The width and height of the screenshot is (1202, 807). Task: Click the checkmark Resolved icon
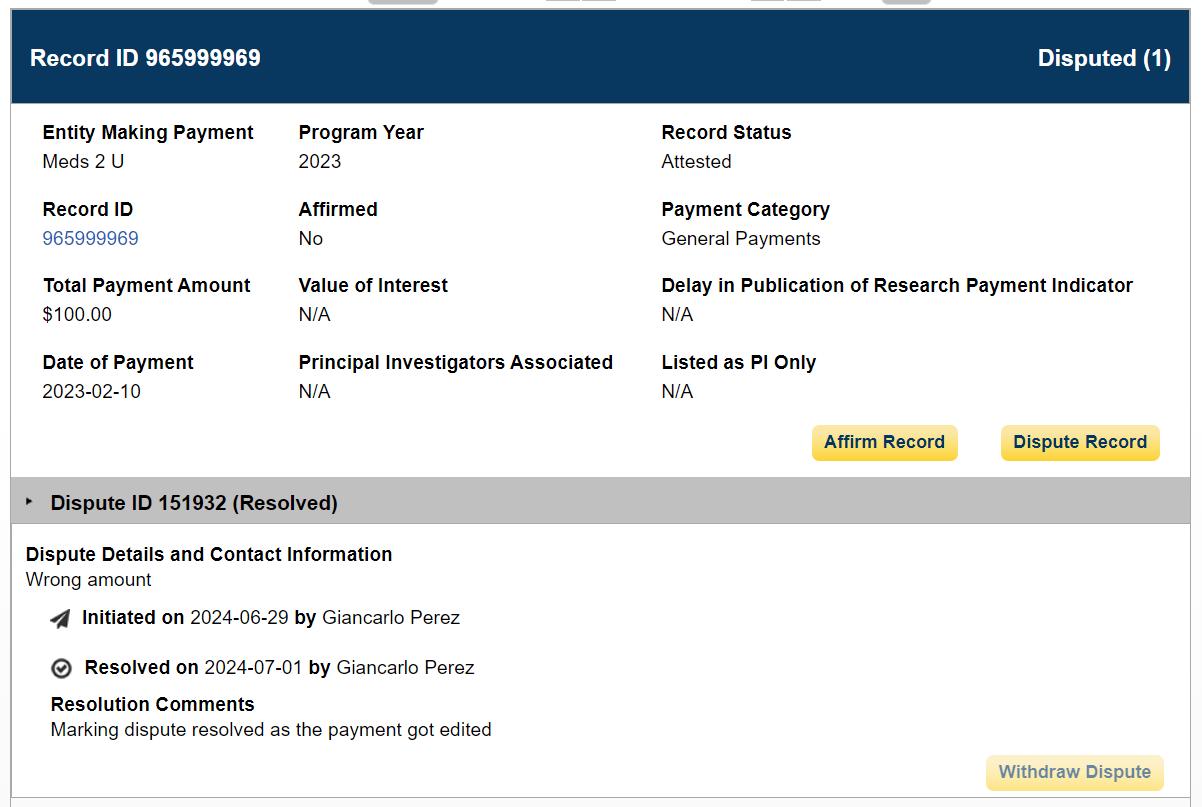tap(61, 668)
